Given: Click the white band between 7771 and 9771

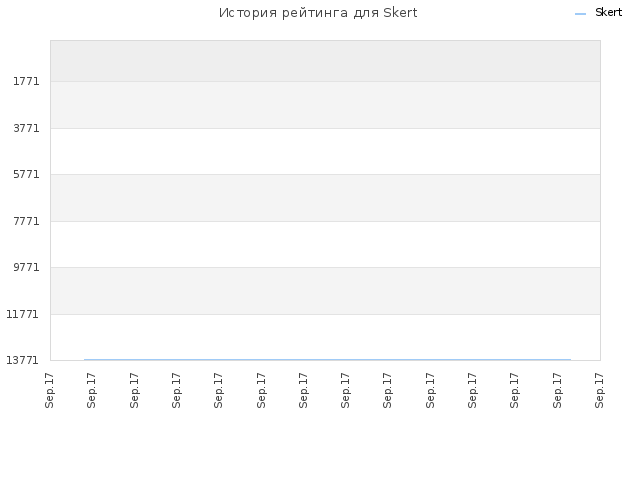Looking at the screenshot, I should (x=325, y=244).
